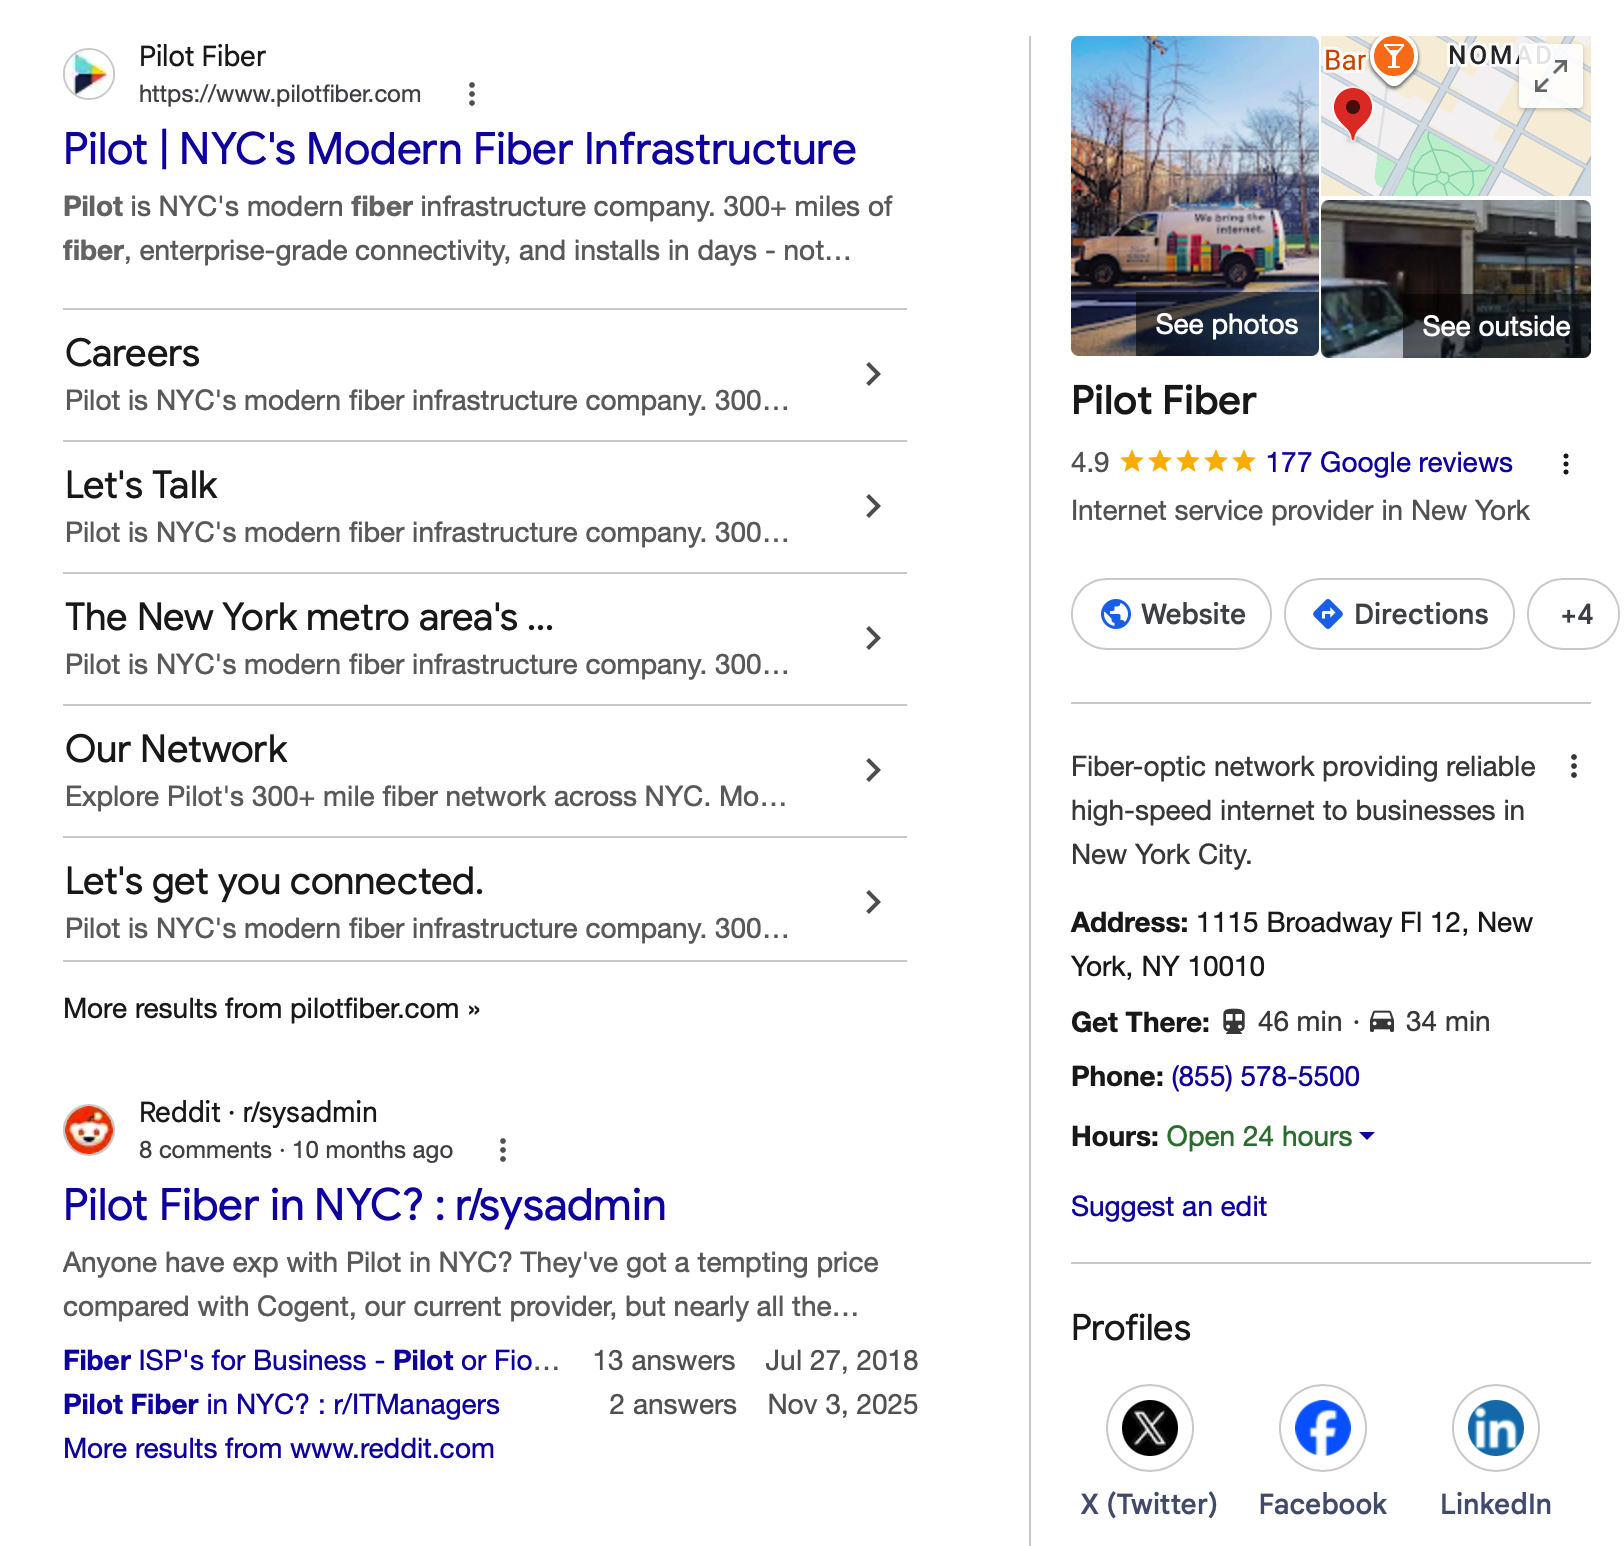The height and width of the screenshot is (1546, 1624).
Task: Click the "Nov 3, 2025" date text
Action: (x=843, y=1404)
